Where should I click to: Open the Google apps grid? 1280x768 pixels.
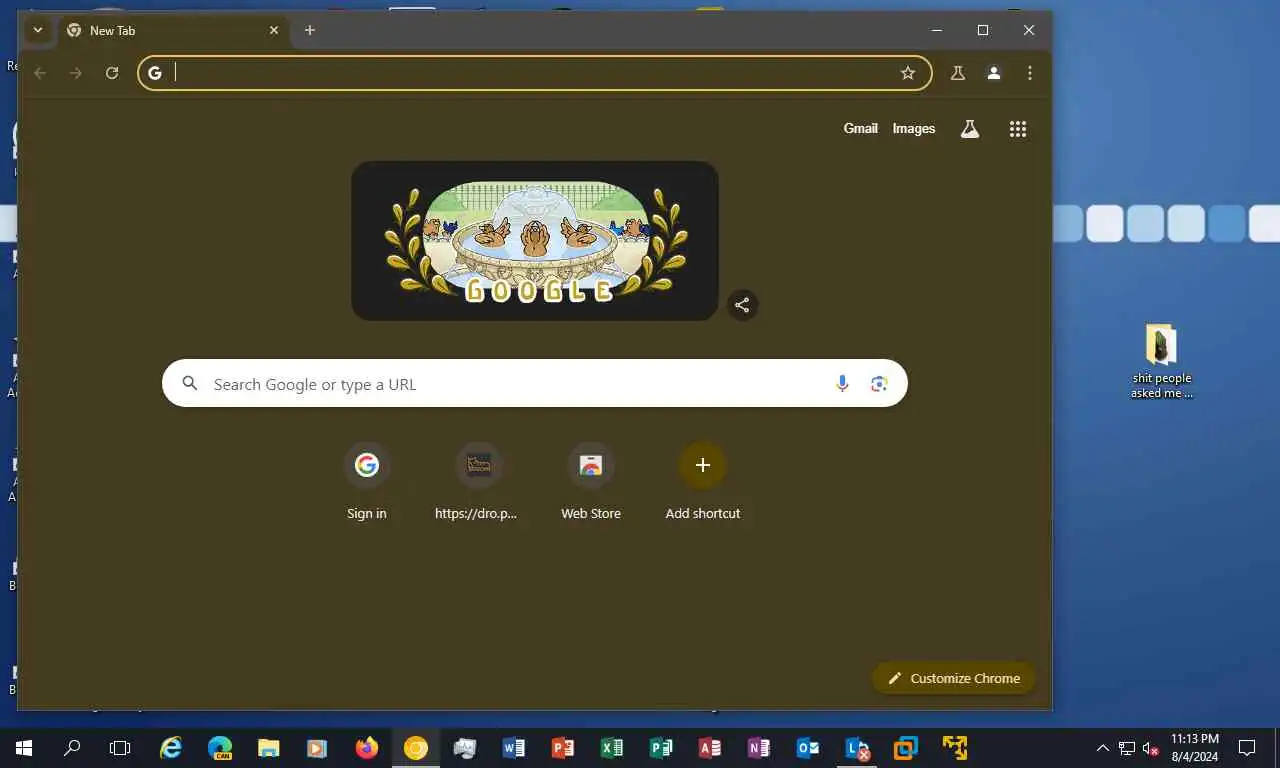pyautogui.click(x=1018, y=129)
